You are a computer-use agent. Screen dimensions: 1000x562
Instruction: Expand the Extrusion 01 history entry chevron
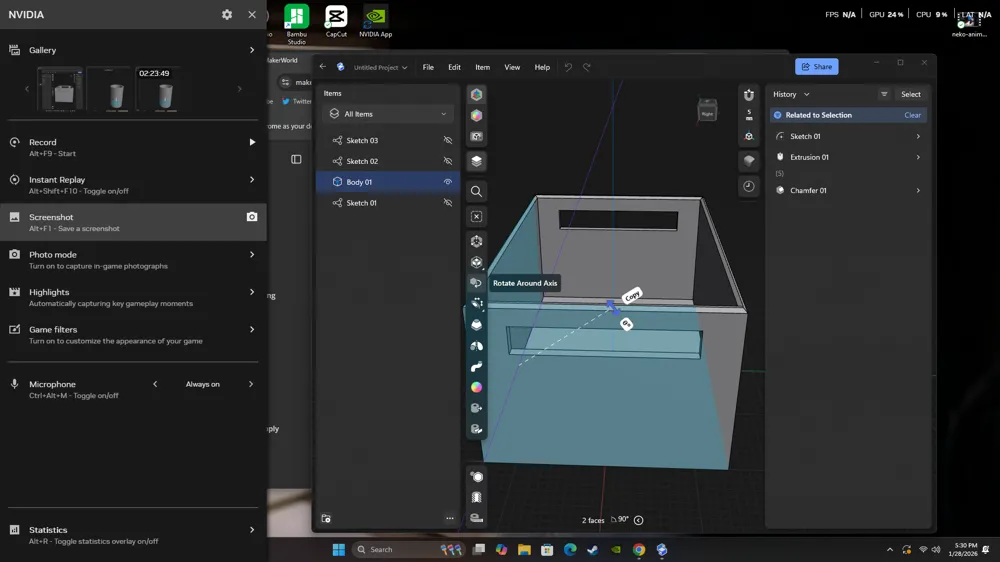(918, 157)
